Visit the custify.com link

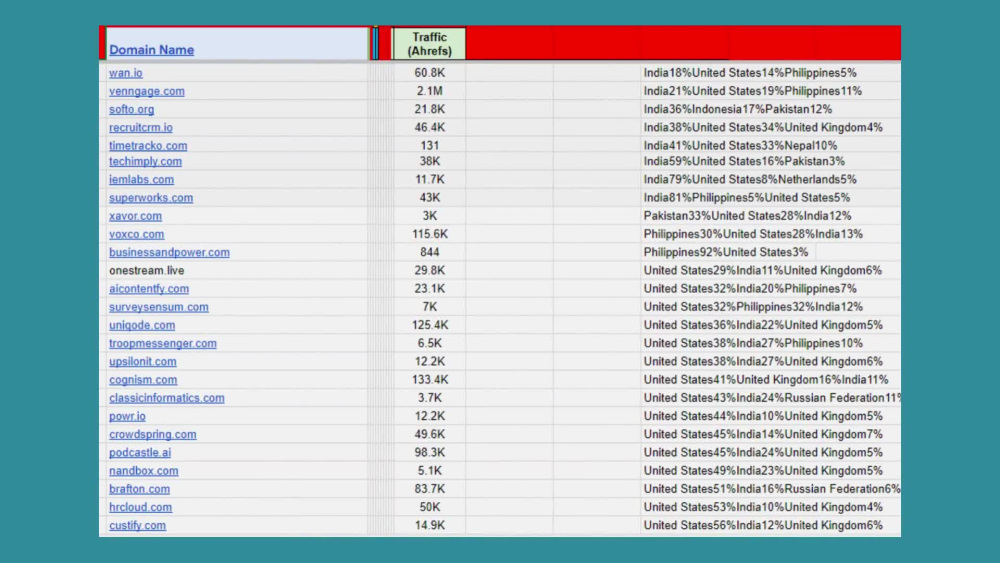(x=137, y=525)
